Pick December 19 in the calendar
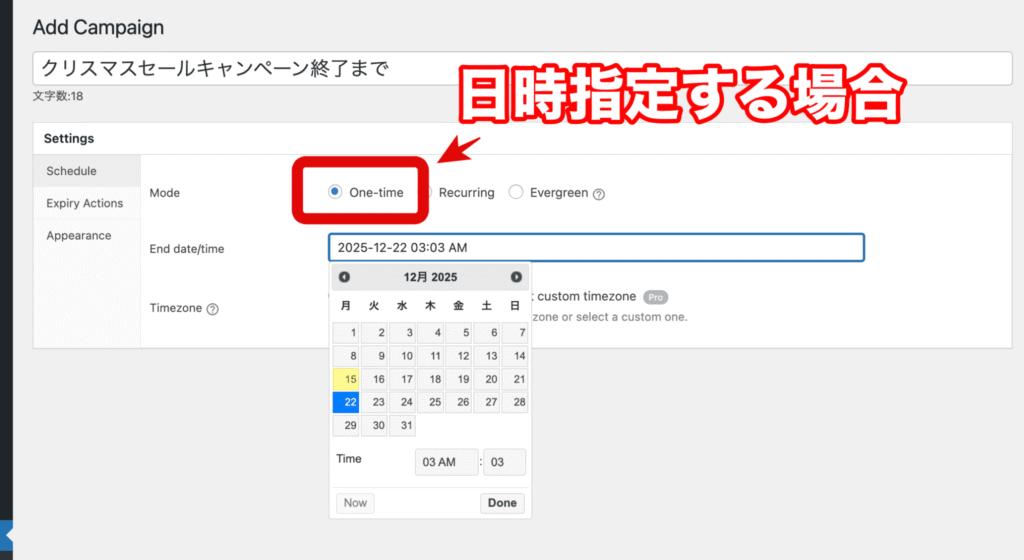The width and height of the screenshot is (1024, 560). [x=458, y=379]
